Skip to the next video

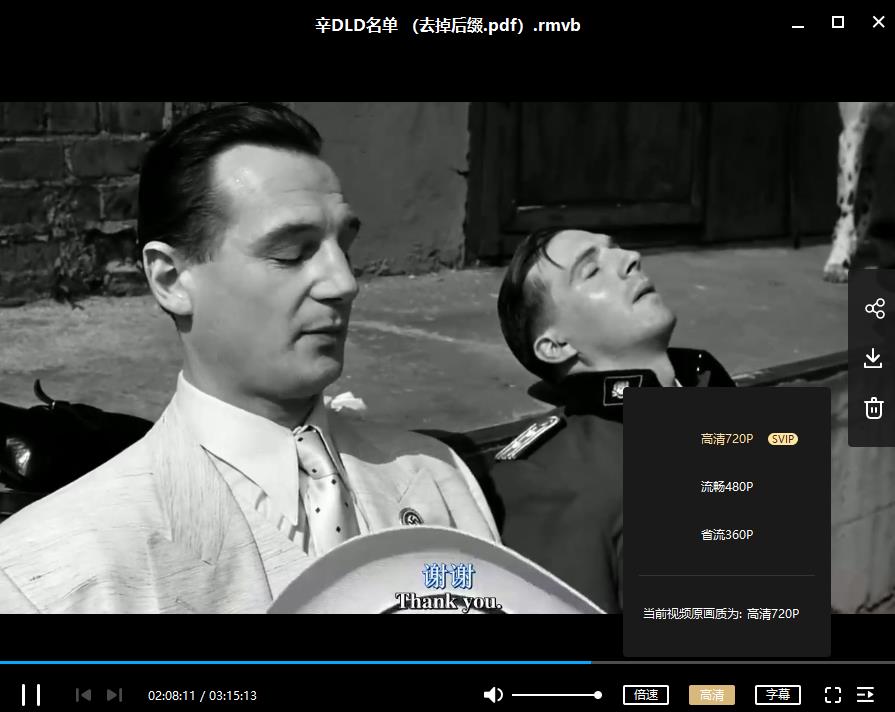point(114,695)
